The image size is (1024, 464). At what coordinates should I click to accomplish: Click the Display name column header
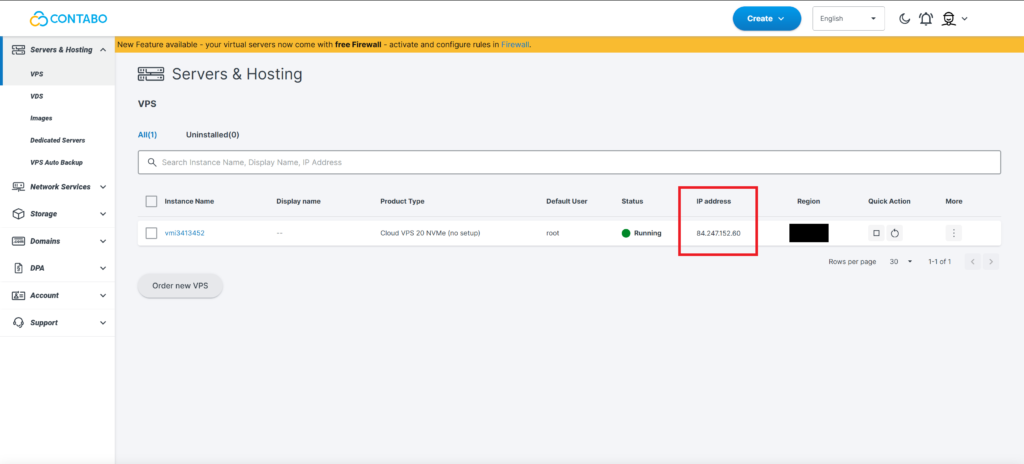click(298, 201)
